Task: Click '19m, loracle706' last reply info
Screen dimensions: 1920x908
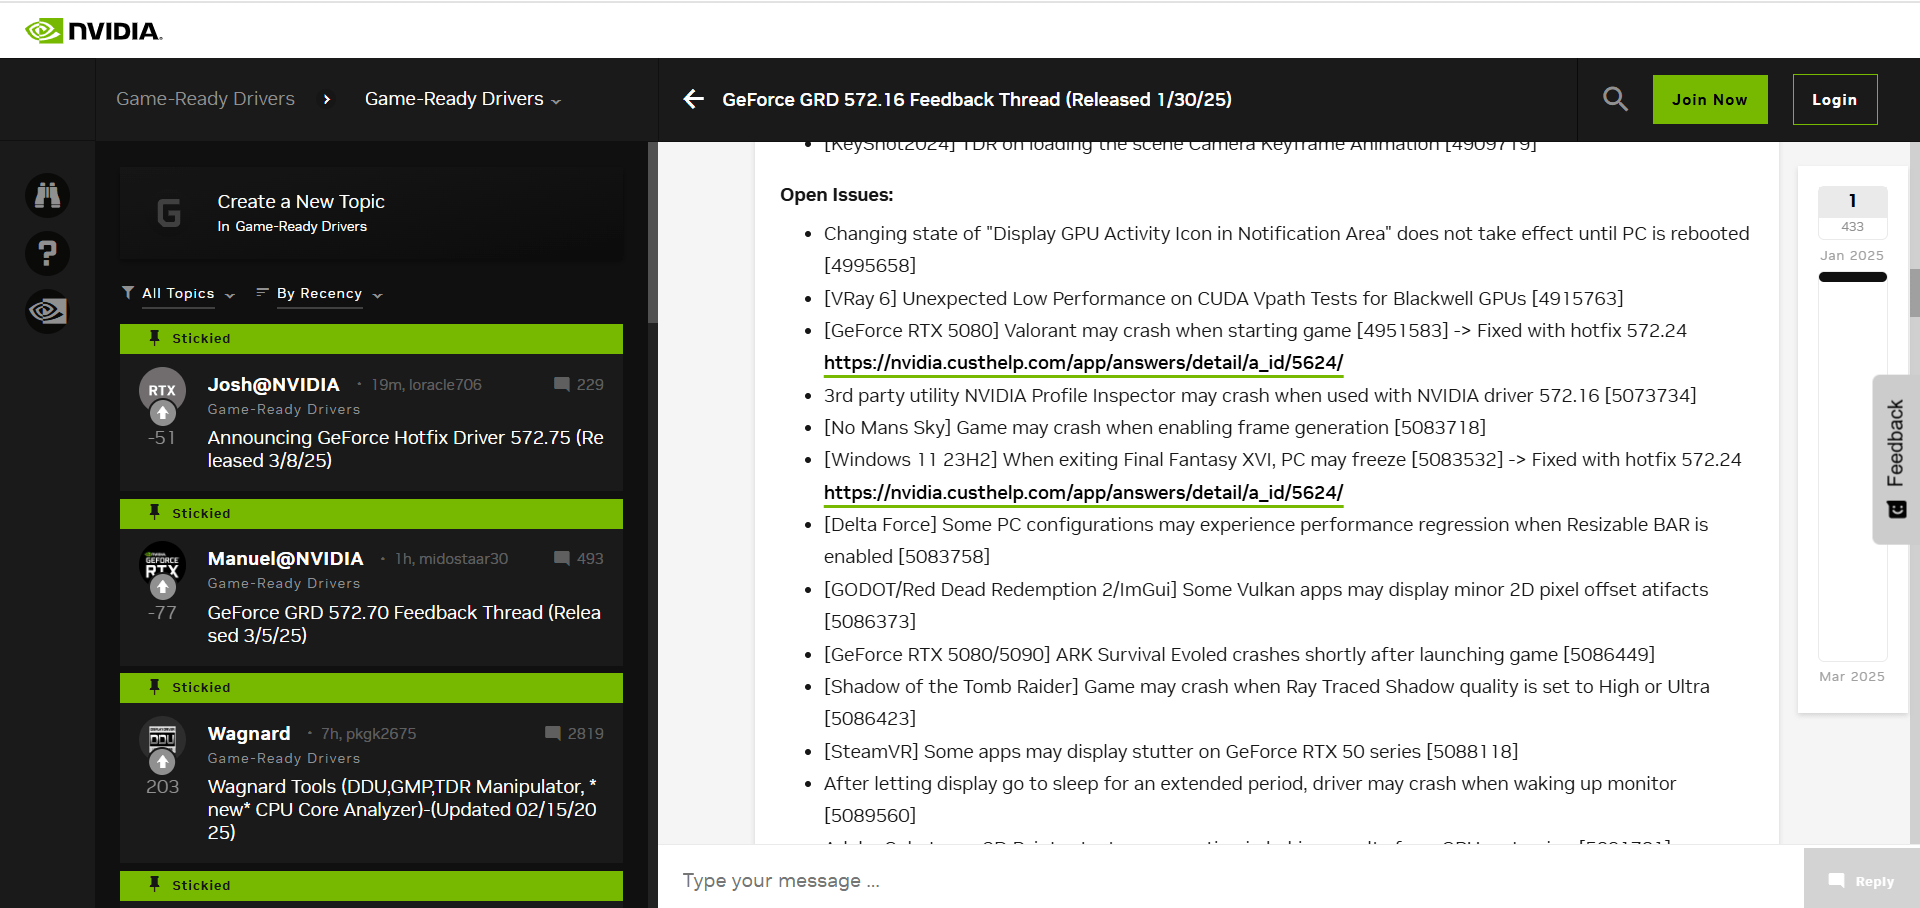Action: point(427,384)
